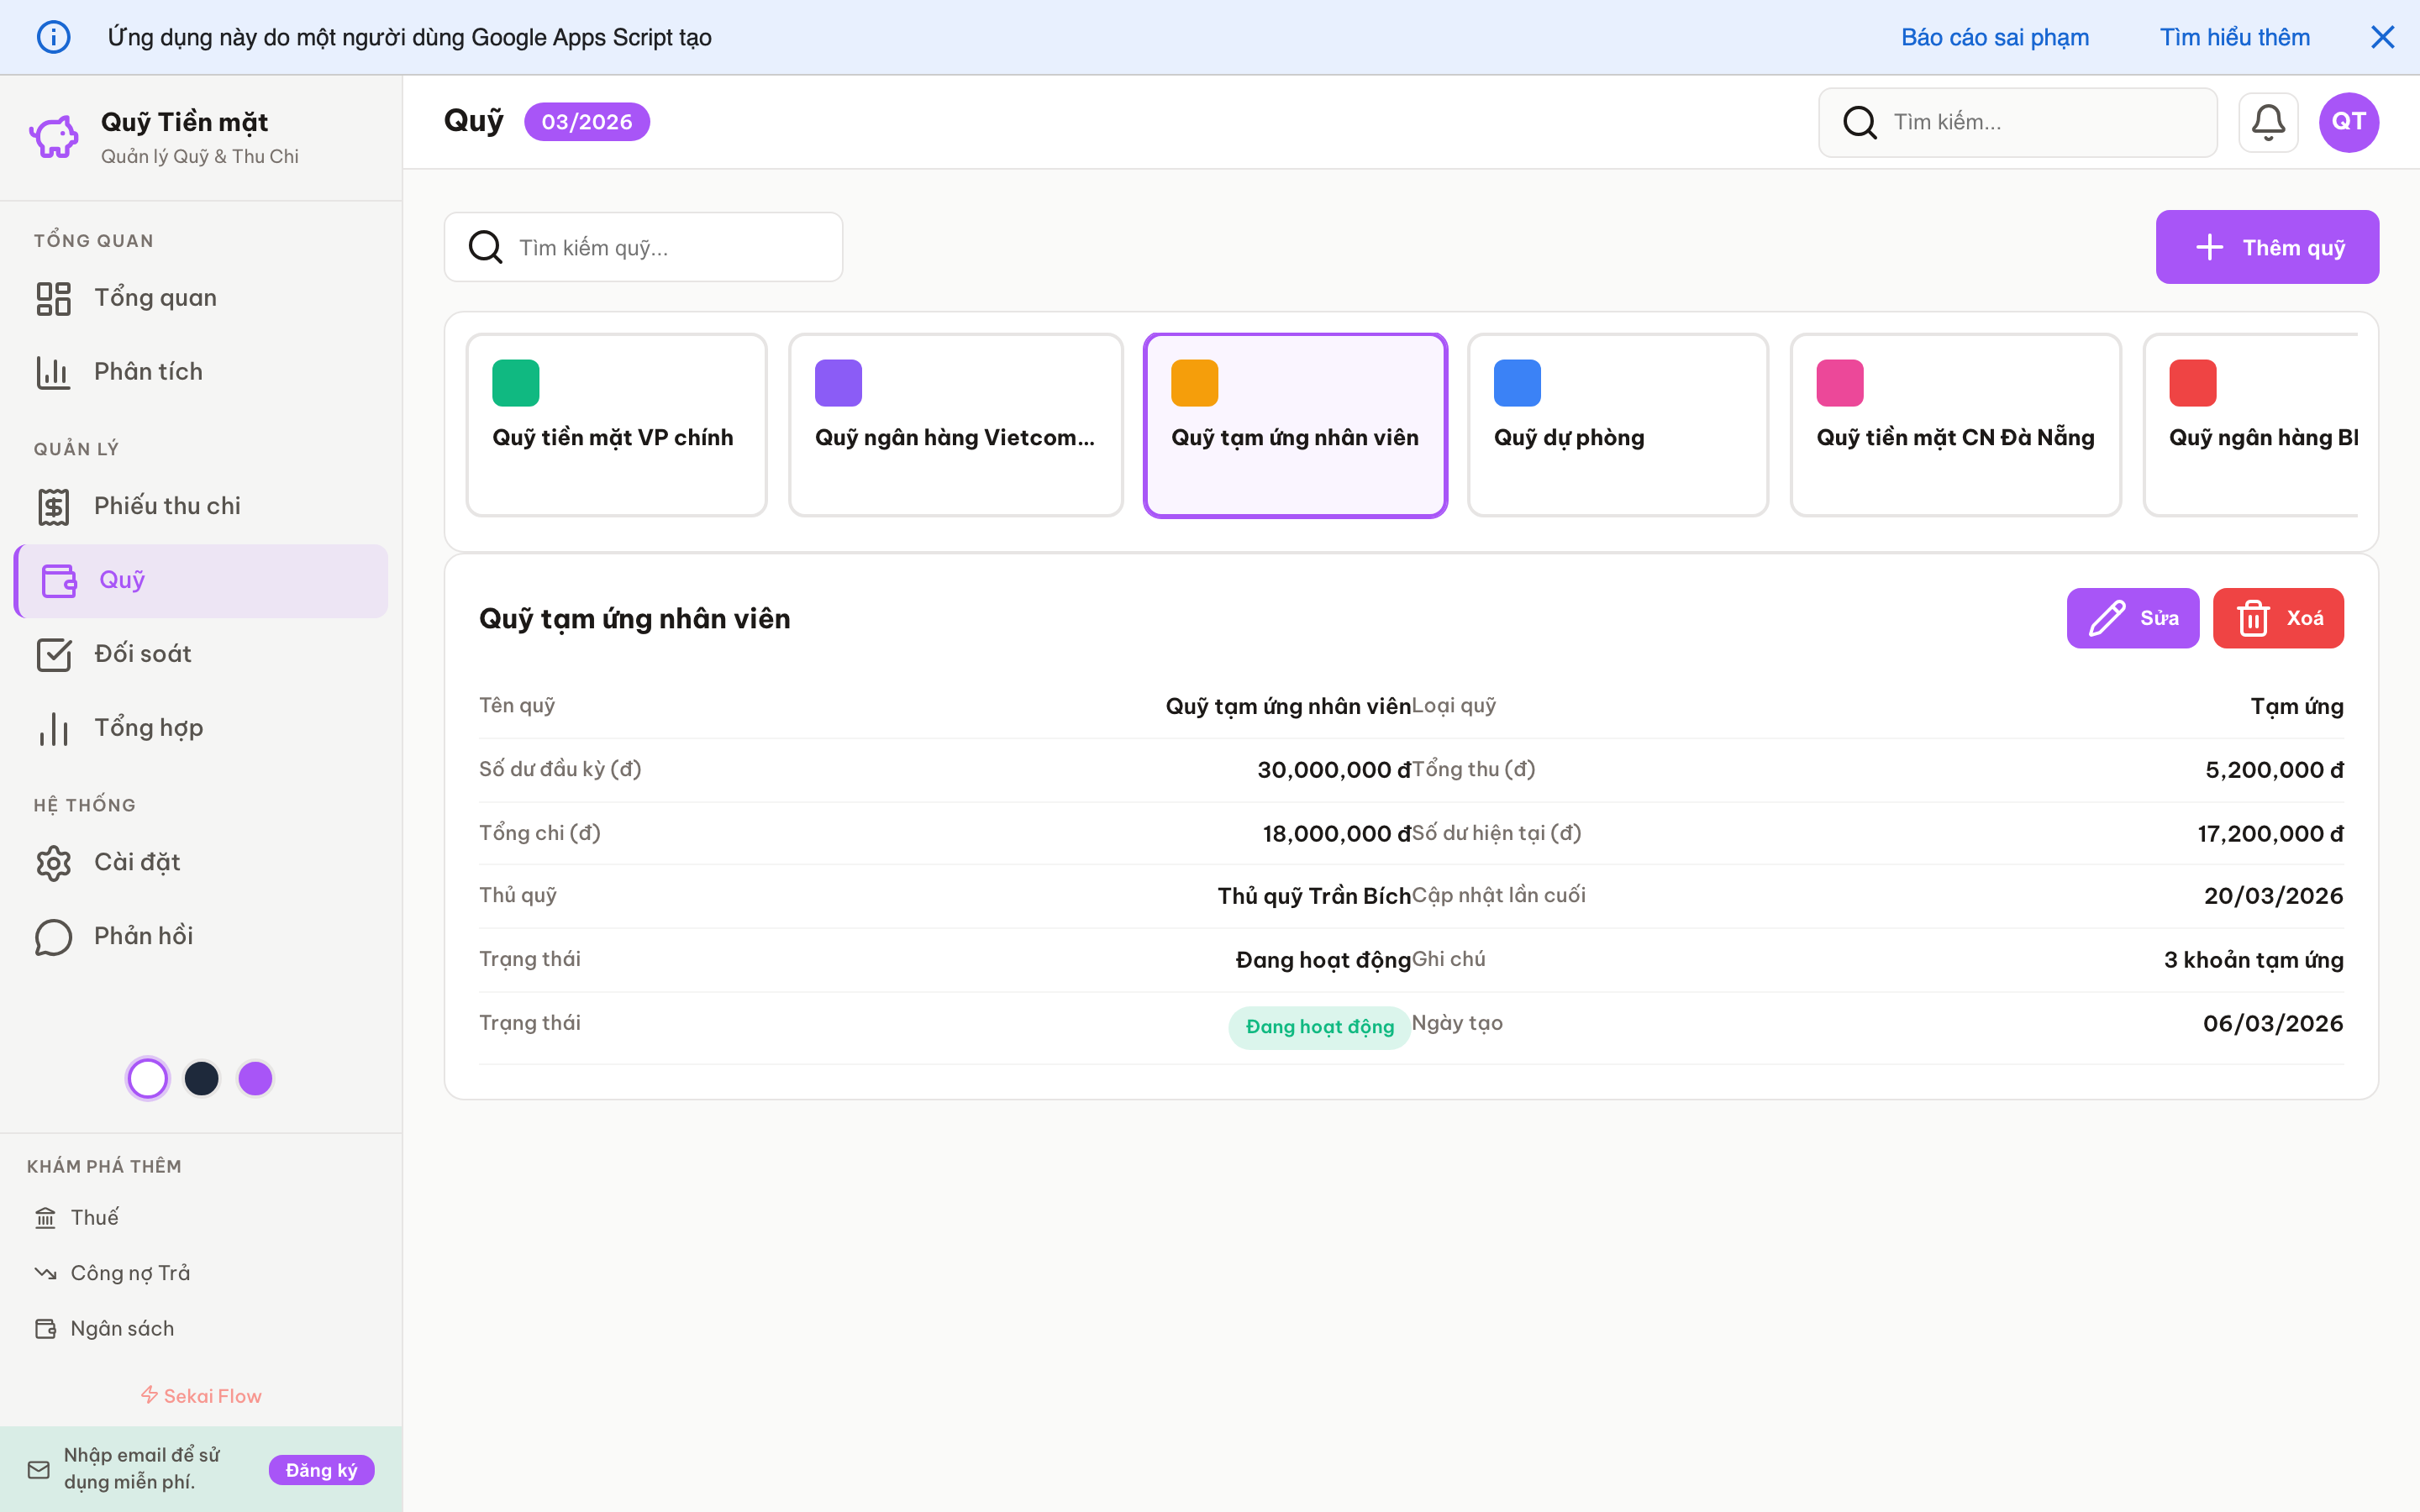Click the Đang hoạt động status badge

pos(1319,1026)
